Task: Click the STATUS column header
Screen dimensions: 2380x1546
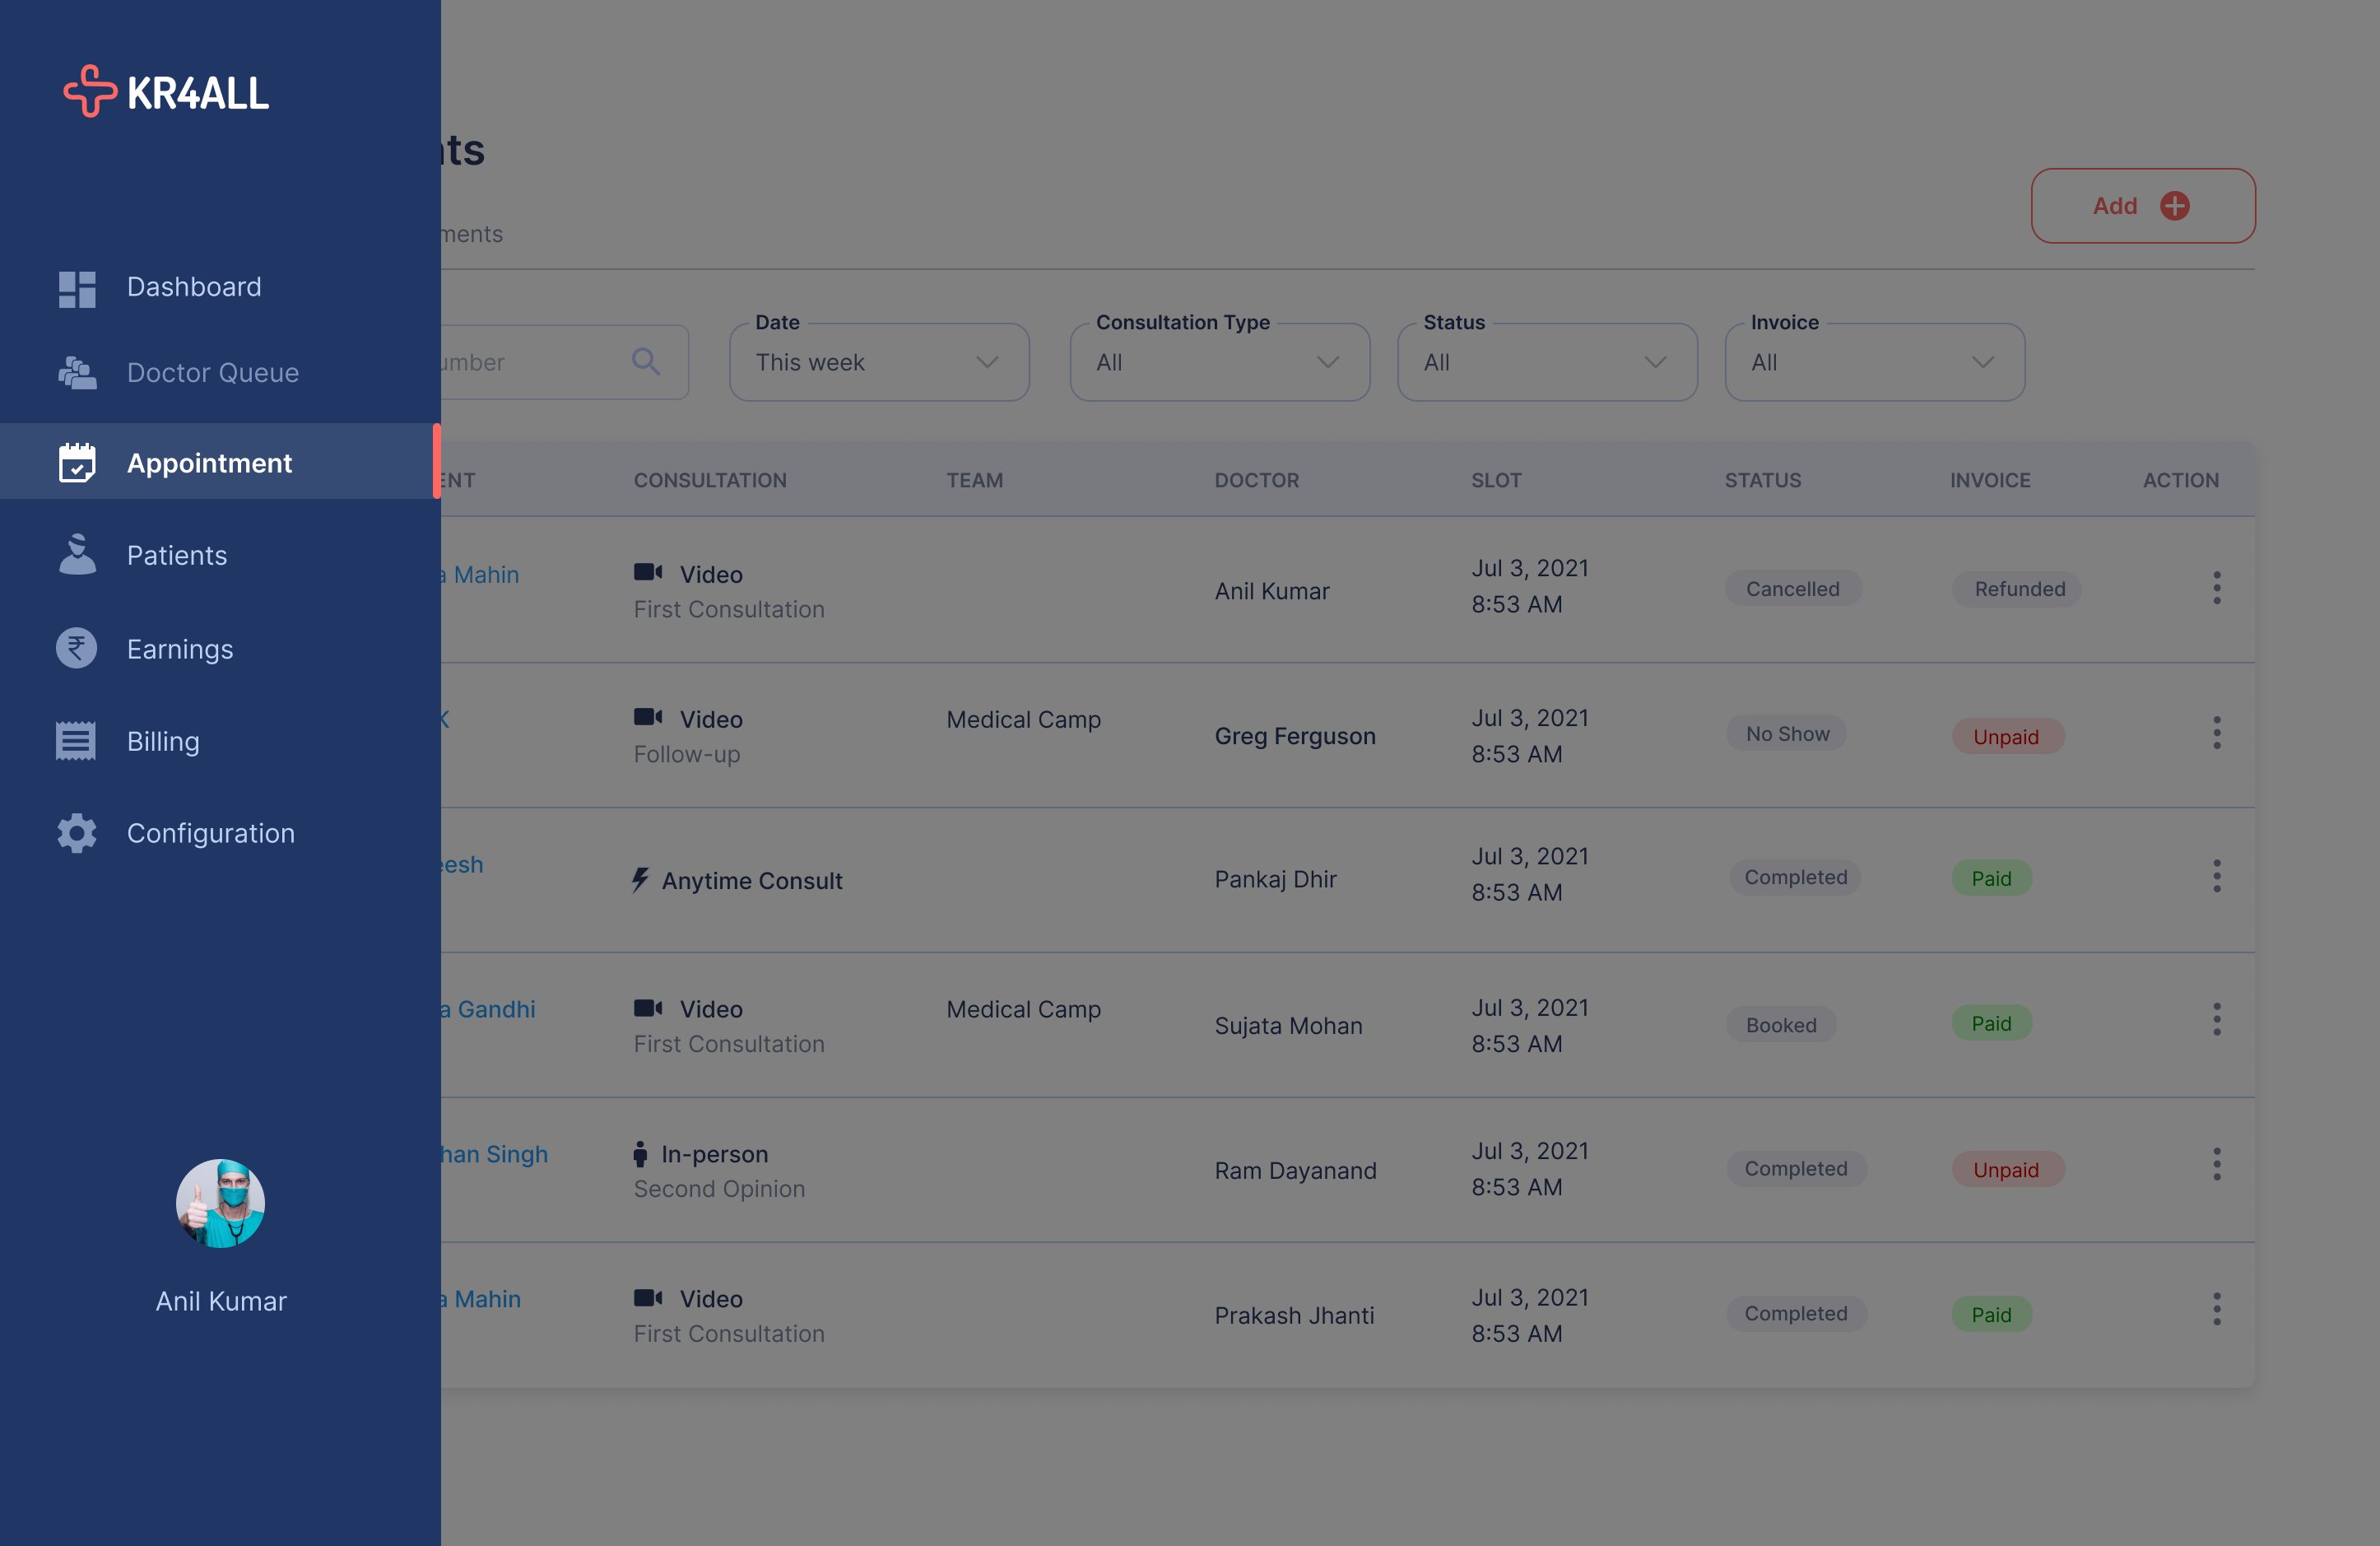Action: (1763, 480)
